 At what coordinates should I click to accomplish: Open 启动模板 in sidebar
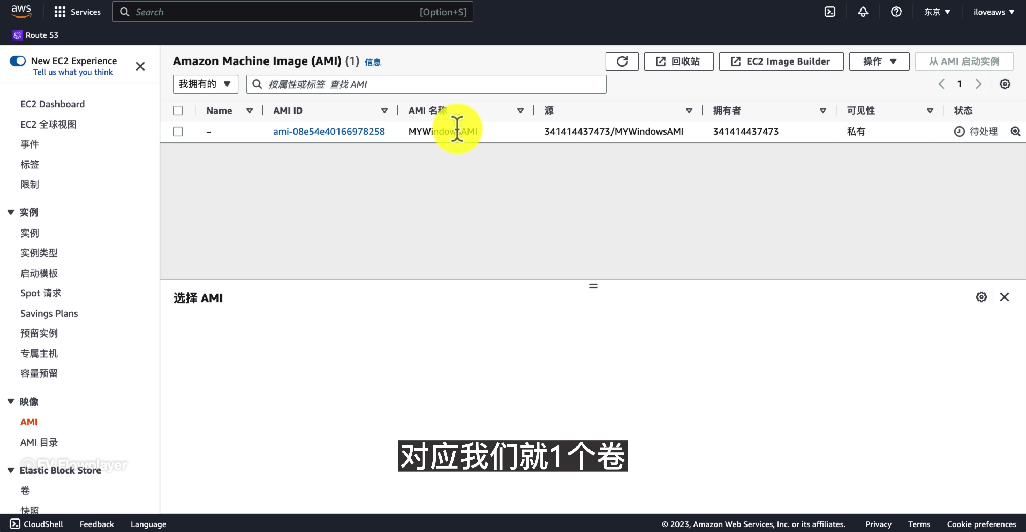[x=39, y=273]
